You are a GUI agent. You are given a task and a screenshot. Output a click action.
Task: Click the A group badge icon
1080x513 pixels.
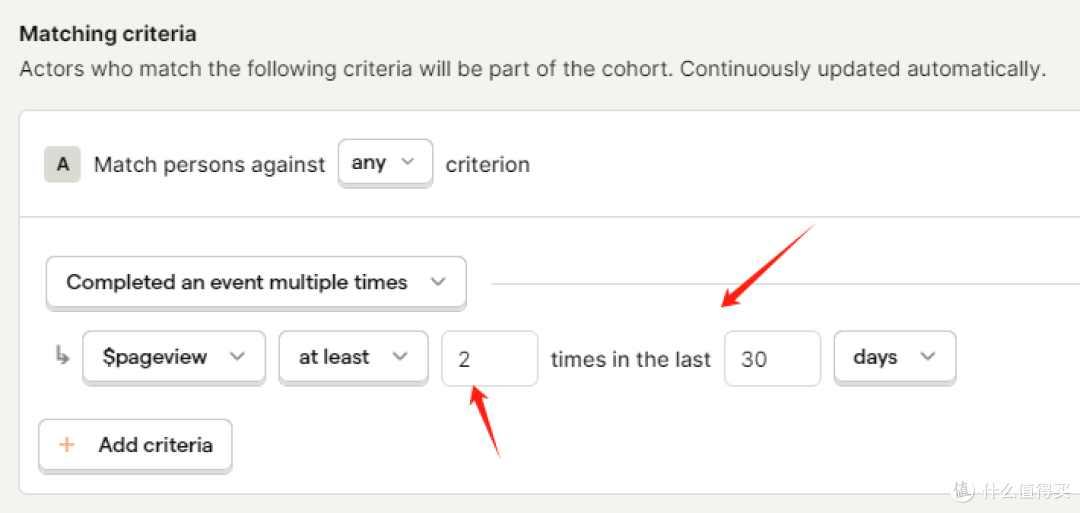click(x=62, y=164)
